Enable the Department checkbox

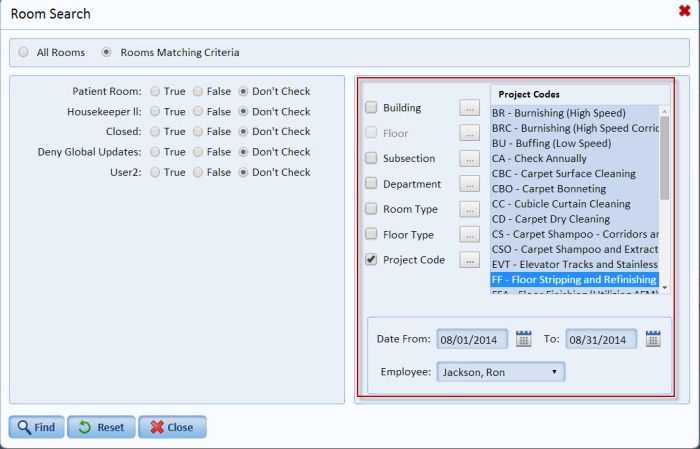[x=371, y=183]
